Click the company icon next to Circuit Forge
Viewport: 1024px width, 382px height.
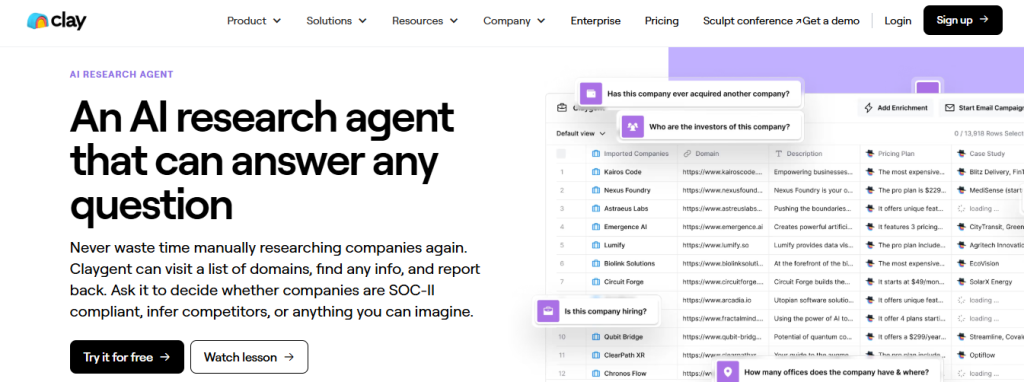pyautogui.click(x=596, y=281)
